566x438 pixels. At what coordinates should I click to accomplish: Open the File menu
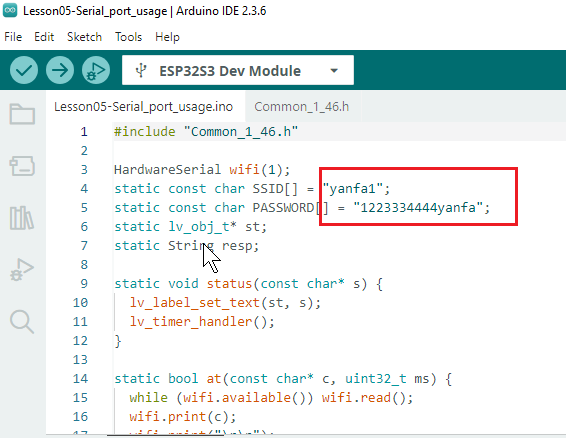point(13,37)
